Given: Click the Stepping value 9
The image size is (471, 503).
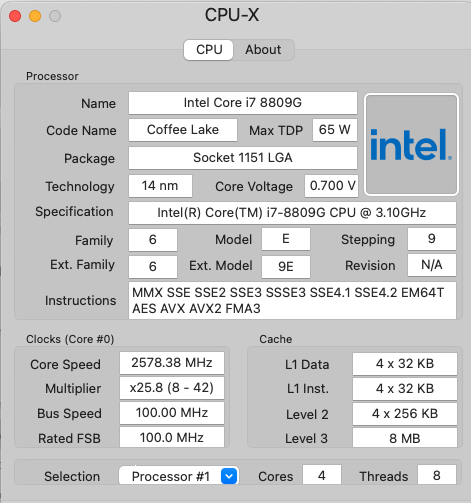Looking at the screenshot, I should (x=432, y=239).
